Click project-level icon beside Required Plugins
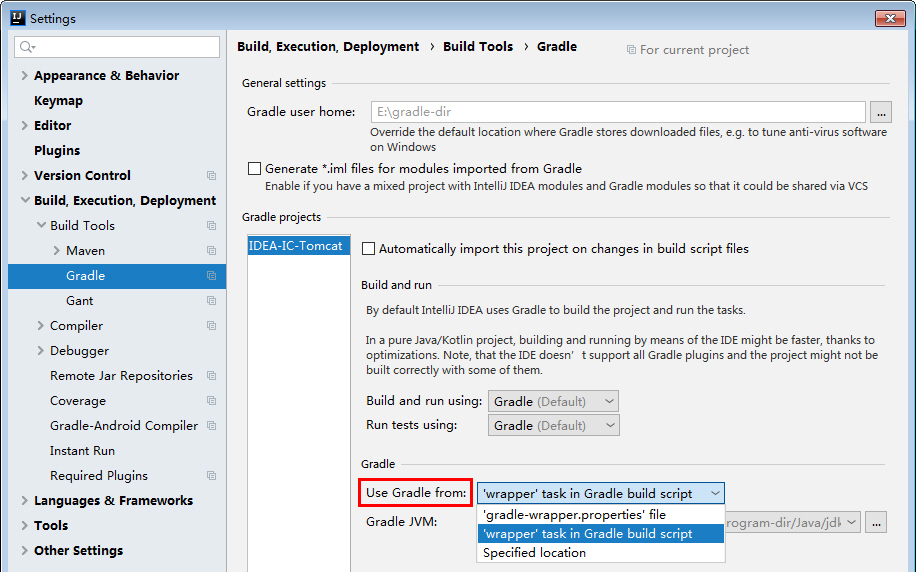The height and width of the screenshot is (572, 916). click(211, 476)
